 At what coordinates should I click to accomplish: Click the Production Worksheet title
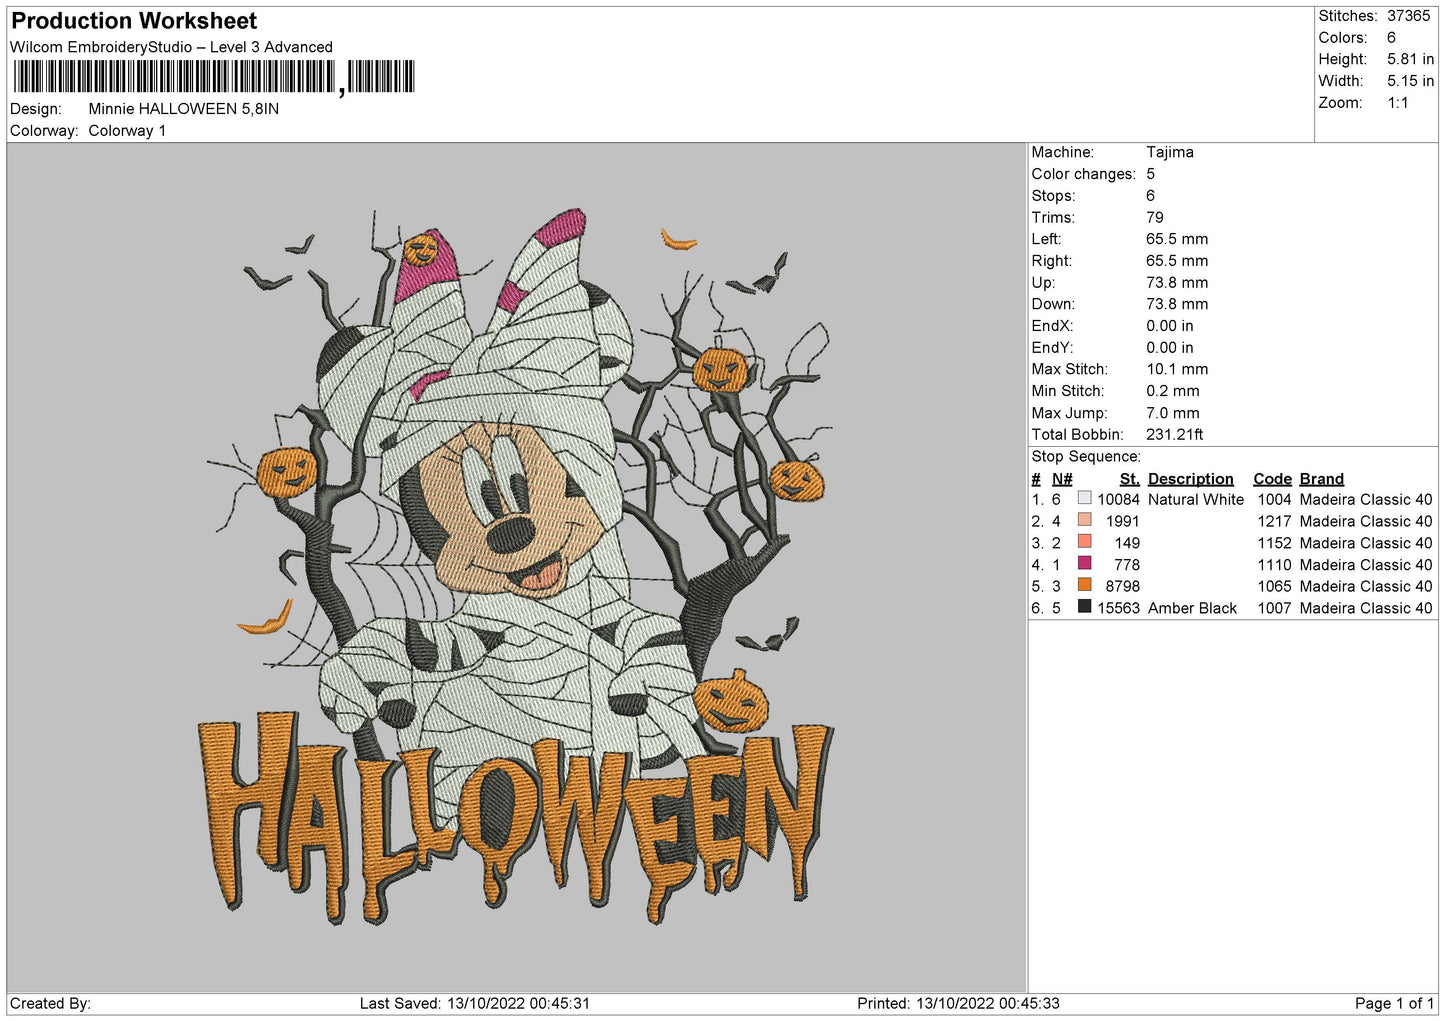click(x=134, y=21)
